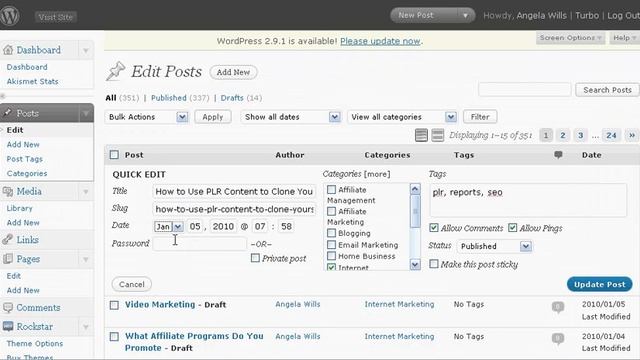This screenshot has width=640, height=360.
Task: Click the search posts input field
Action: (525, 90)
